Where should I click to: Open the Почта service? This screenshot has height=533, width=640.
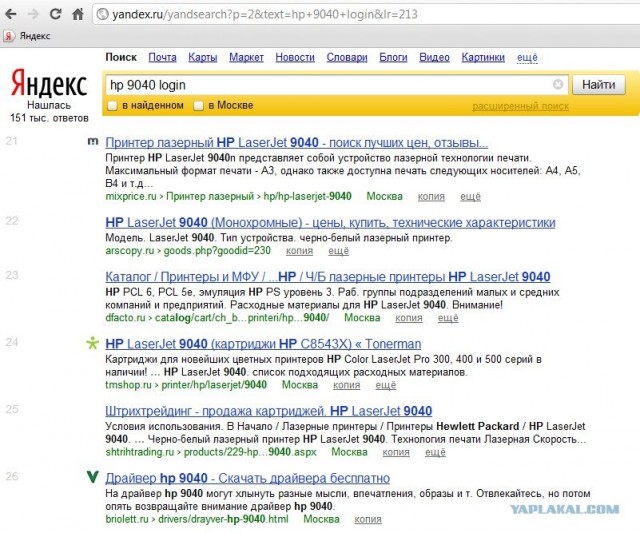162,58
